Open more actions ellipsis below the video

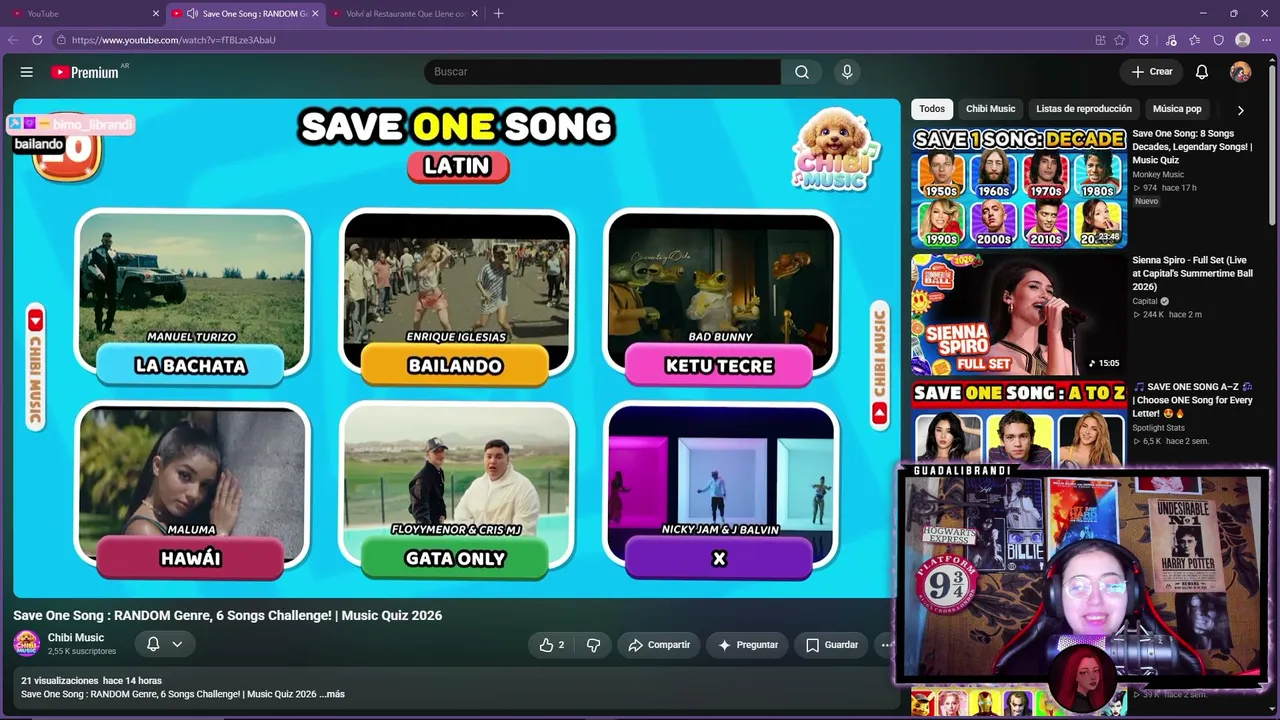(885, 645)
